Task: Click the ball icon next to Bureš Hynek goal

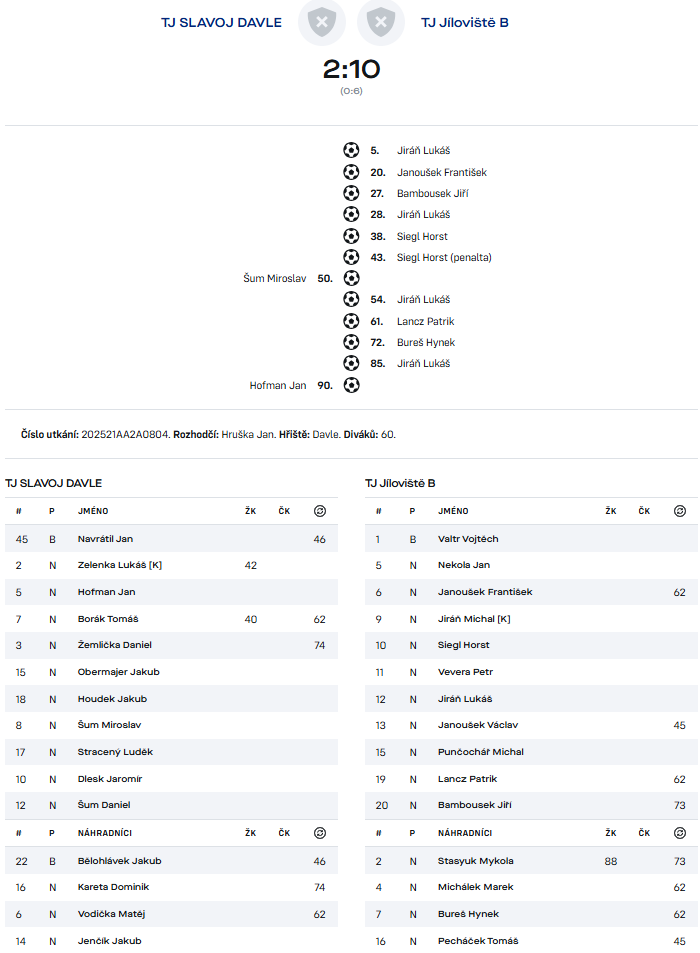Action: tap(351, 342)
